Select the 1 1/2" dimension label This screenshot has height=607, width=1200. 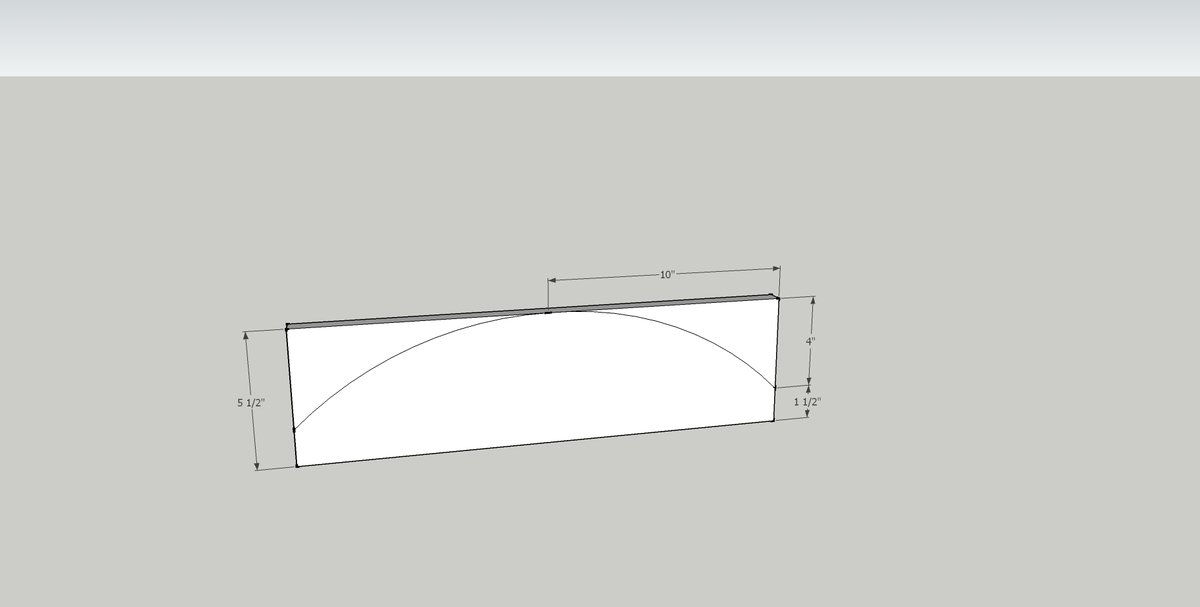[806, 401]
